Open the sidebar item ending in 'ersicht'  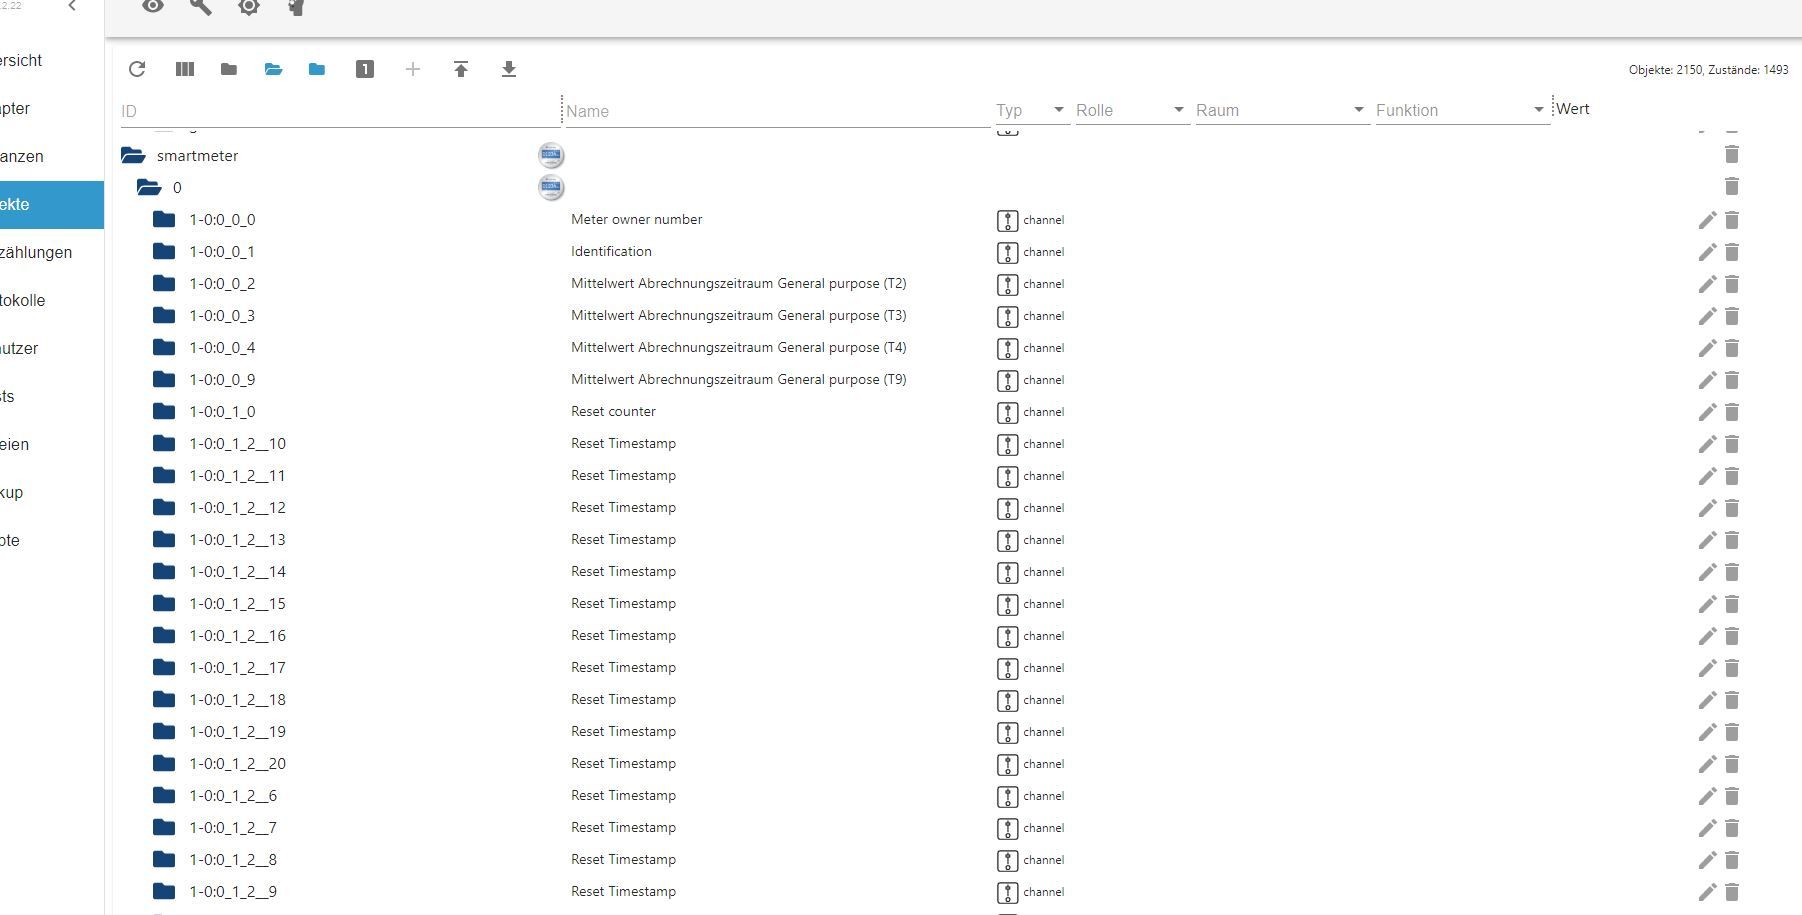click(52, 60)
